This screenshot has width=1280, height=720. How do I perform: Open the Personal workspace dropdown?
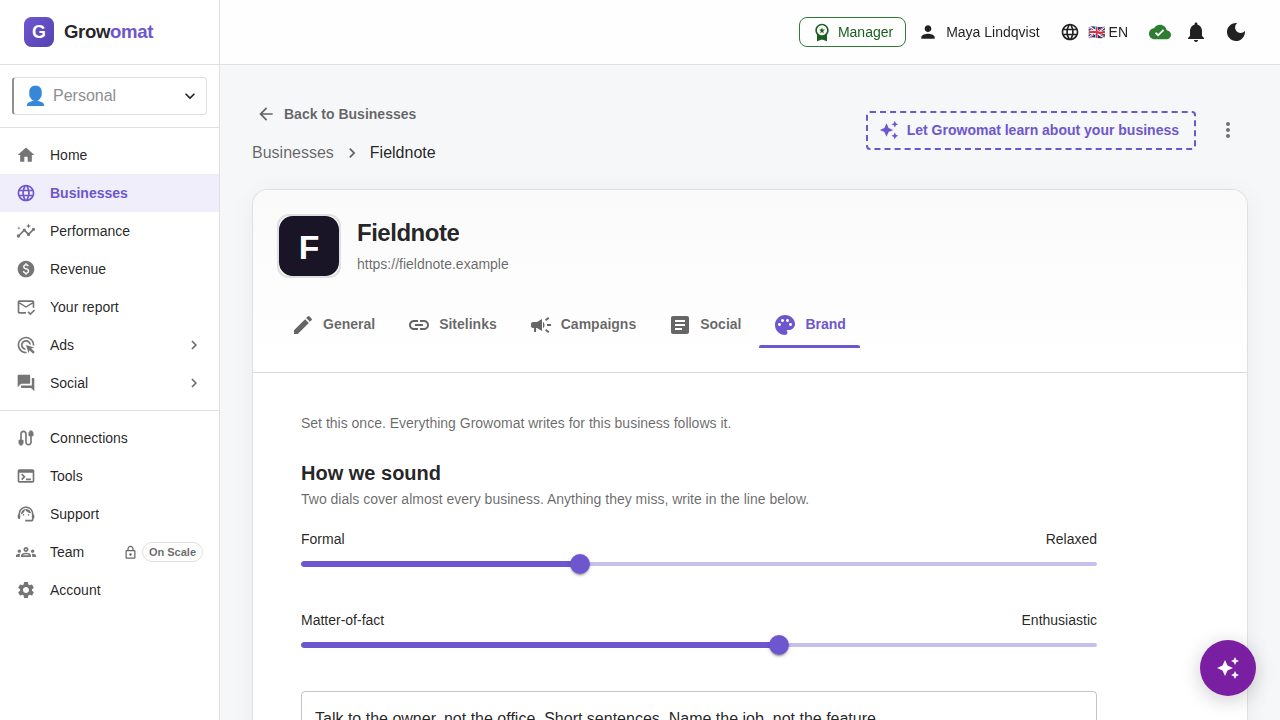point(110,96)
